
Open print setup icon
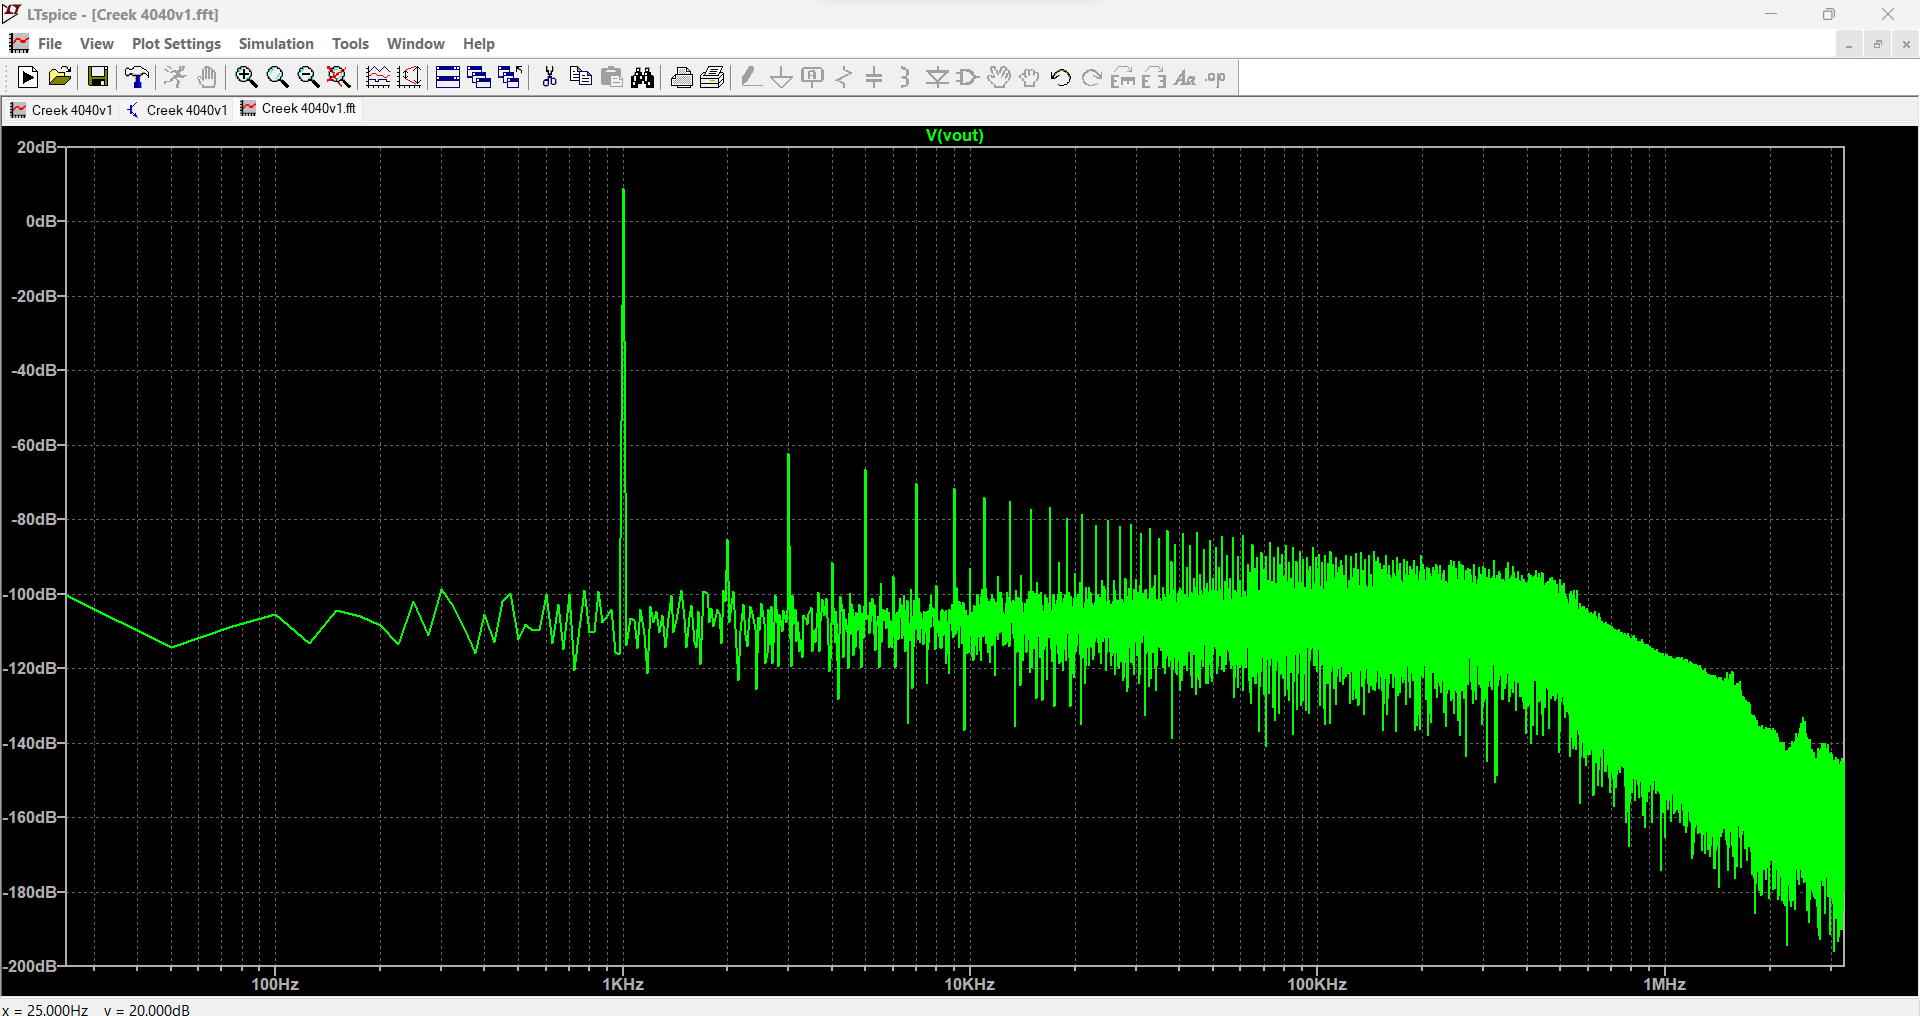tap(713, 77)
